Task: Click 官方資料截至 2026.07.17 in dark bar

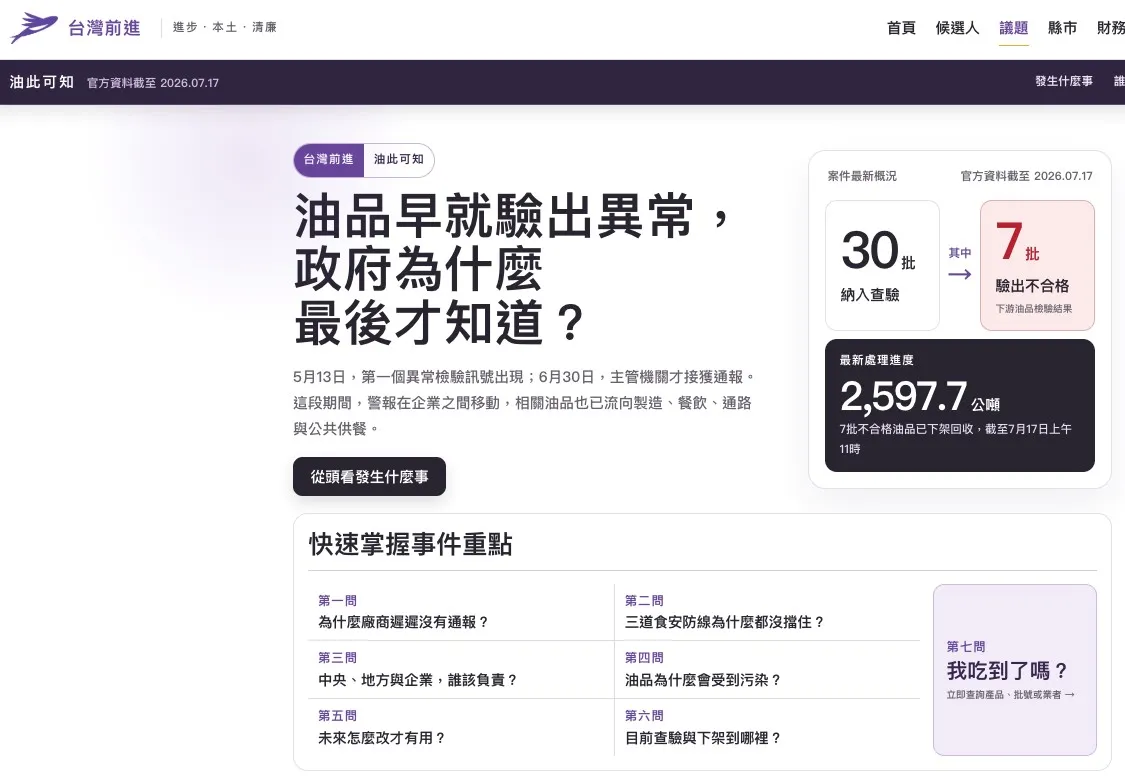Action: point(153,83)
